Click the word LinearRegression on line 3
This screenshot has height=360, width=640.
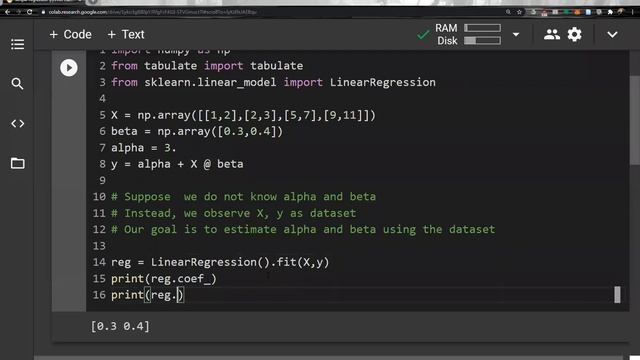(x=382, y=82)
